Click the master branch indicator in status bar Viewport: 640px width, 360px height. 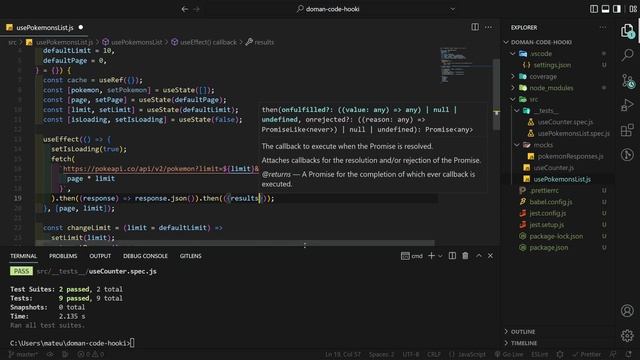pos(23,354)
